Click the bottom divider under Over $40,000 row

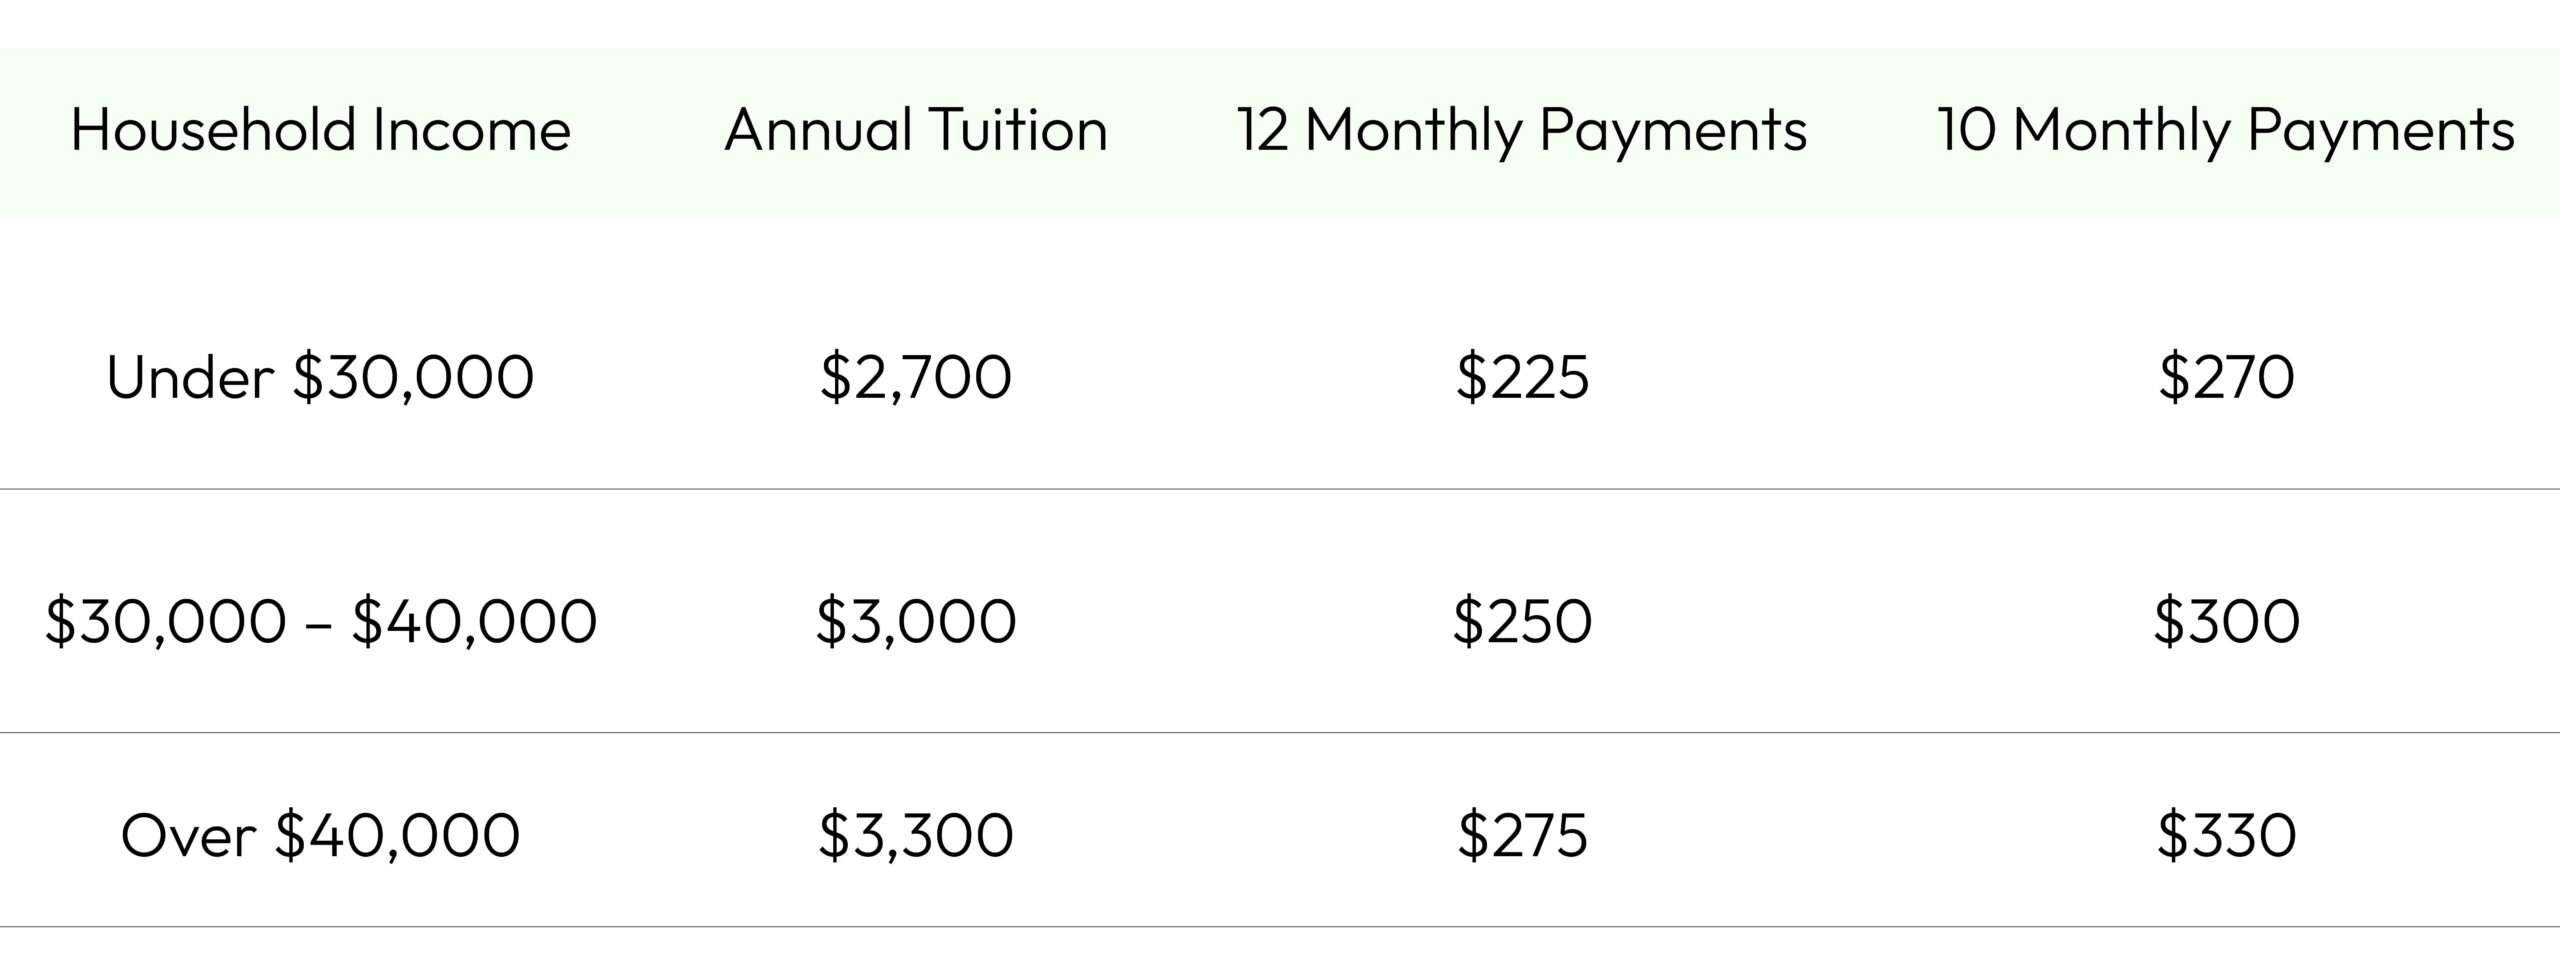tap(1280, 927)
